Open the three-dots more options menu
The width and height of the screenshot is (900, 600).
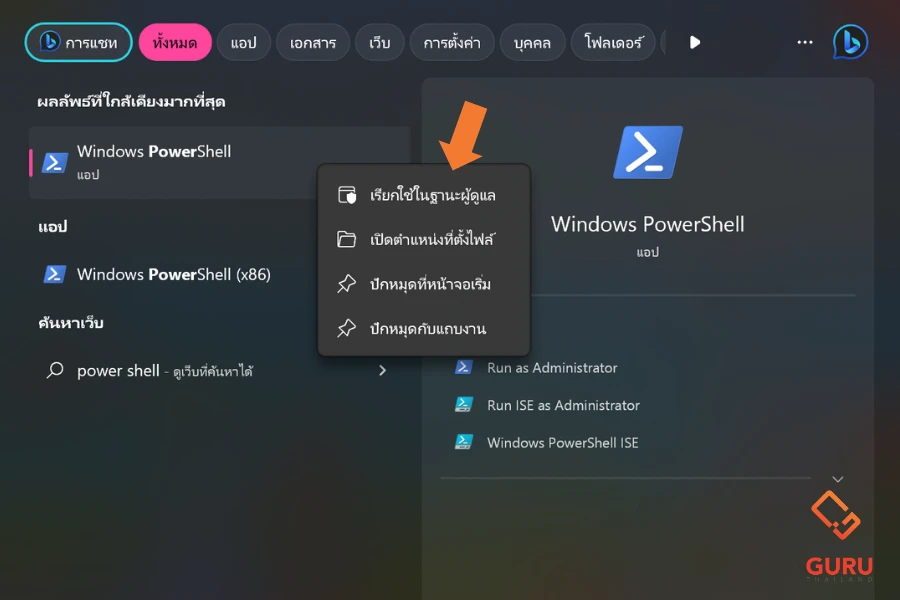click(x=805, y=42)
